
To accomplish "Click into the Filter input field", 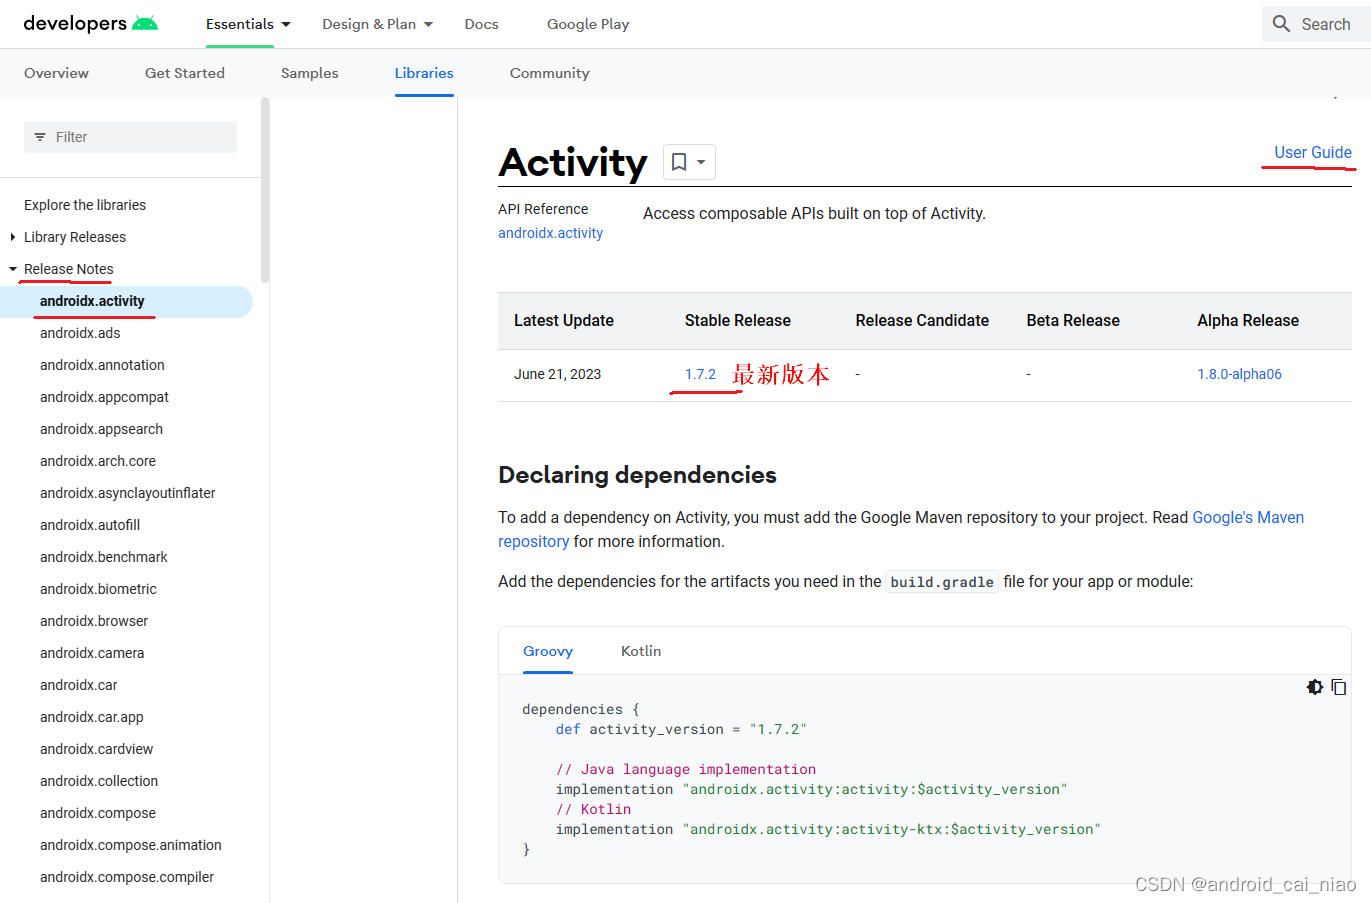I will point(130,137).
